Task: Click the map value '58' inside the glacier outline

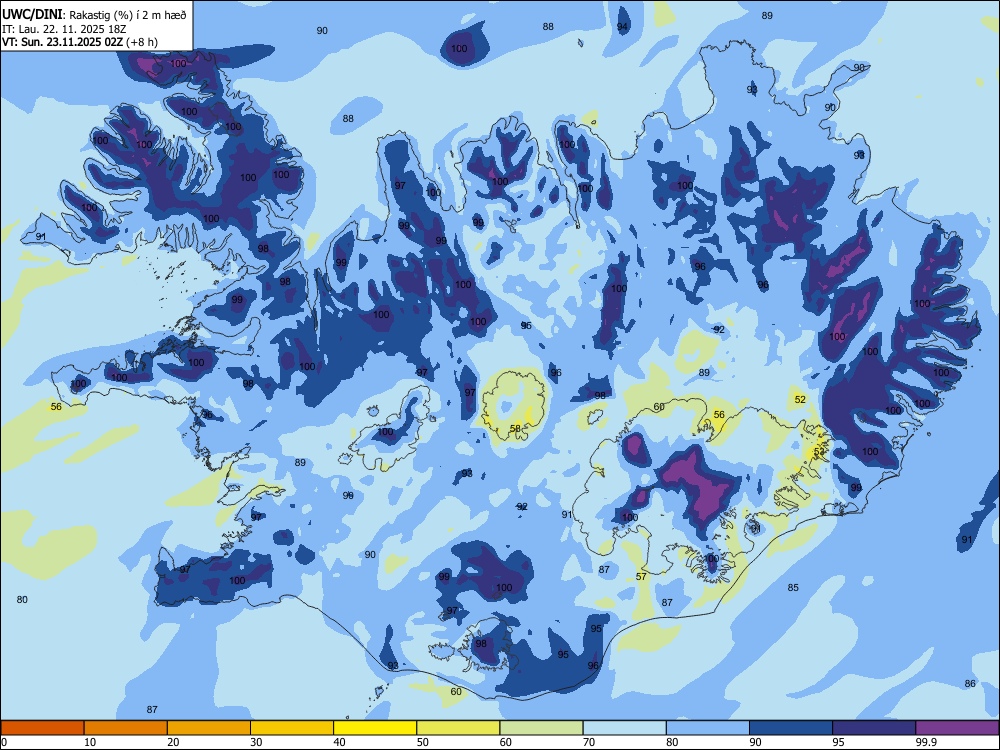Action: [515, 429]
